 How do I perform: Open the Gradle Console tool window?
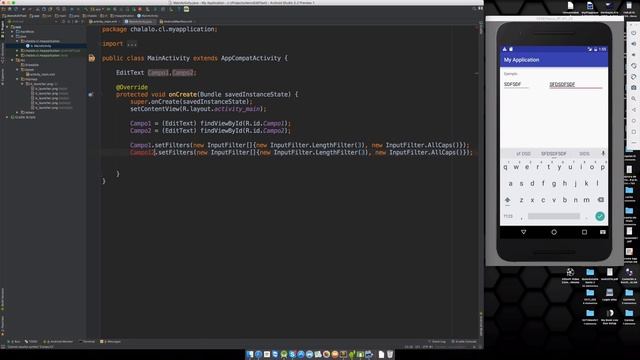point(464,342)
